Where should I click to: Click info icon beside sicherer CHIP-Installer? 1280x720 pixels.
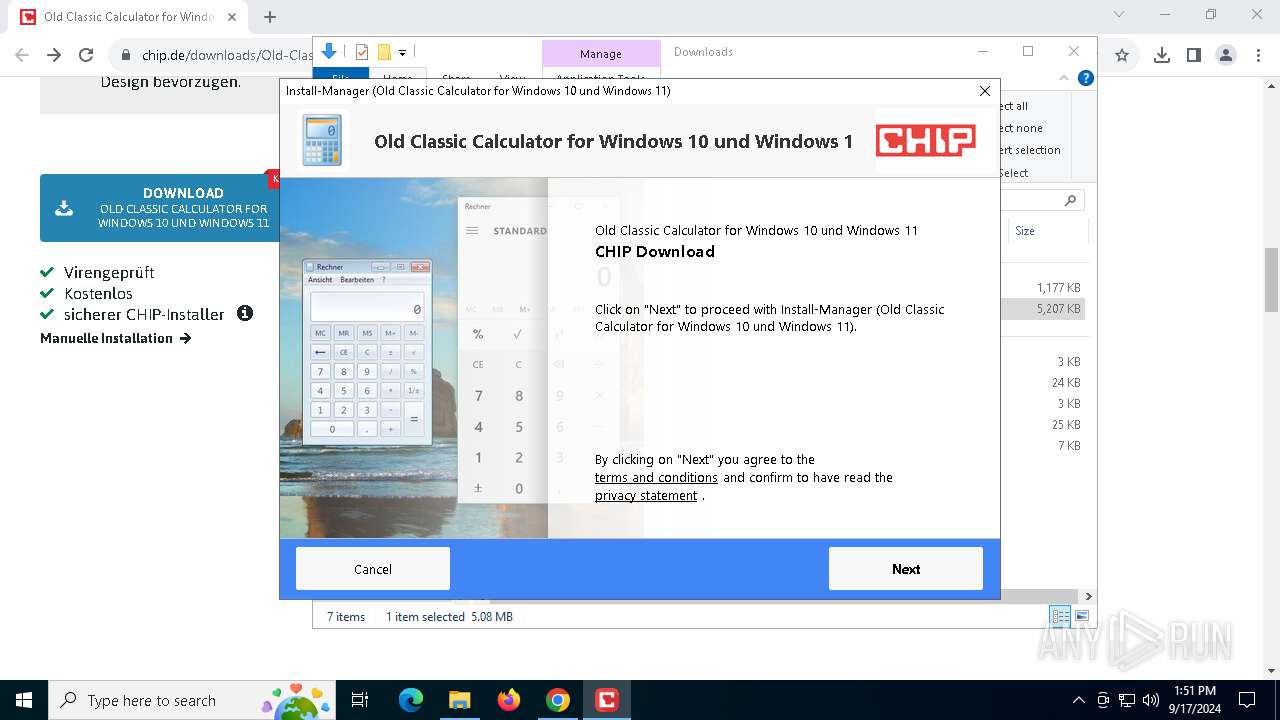tap(245, 313)
